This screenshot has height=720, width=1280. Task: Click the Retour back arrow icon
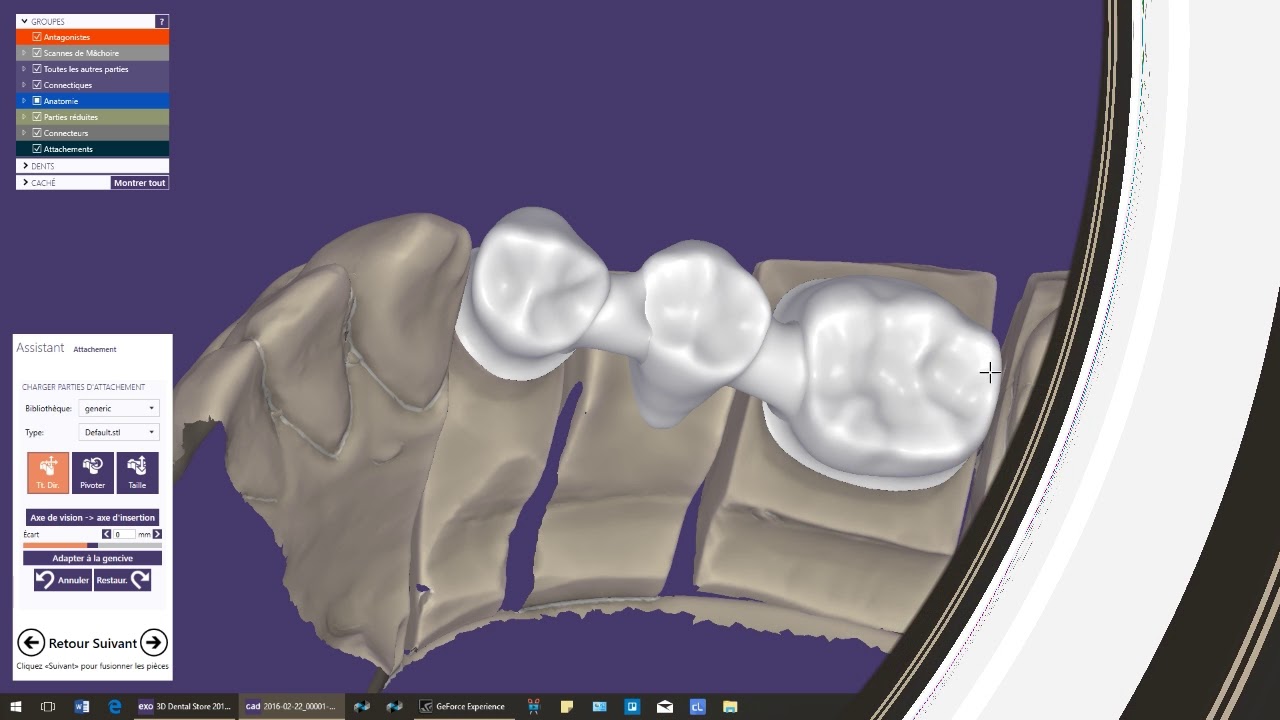pyautogui.click(x=31, y=642)
